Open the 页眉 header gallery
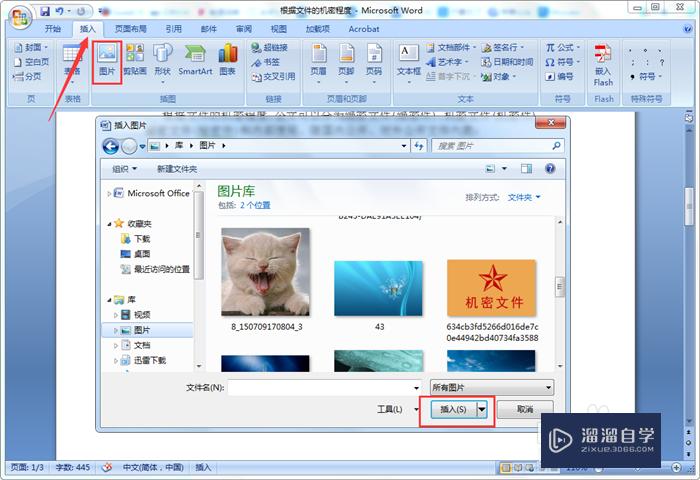 tap(319, 63)
